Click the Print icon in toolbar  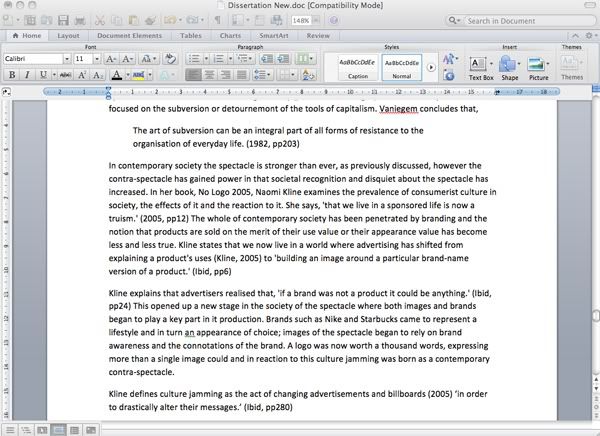tap(80, 20)
